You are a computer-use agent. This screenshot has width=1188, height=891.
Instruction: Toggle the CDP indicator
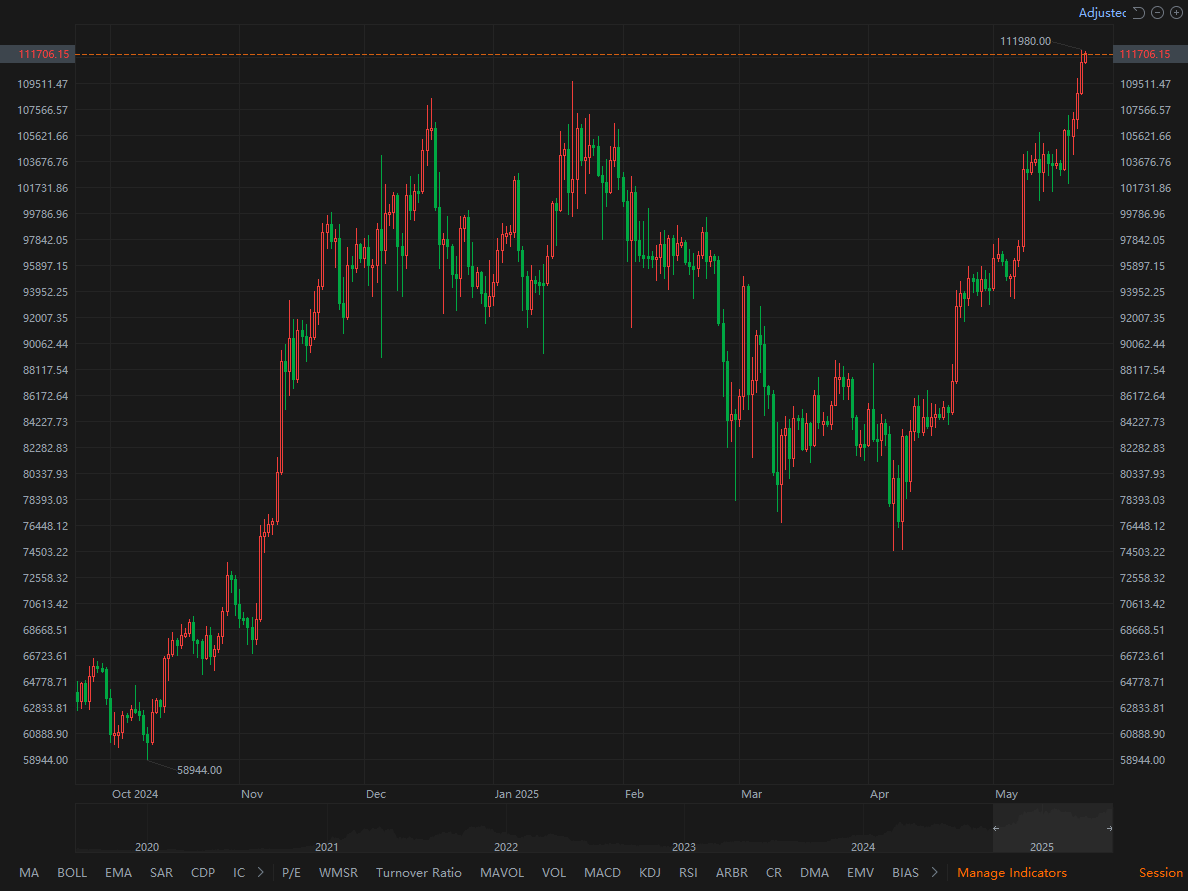coord(203,873)
